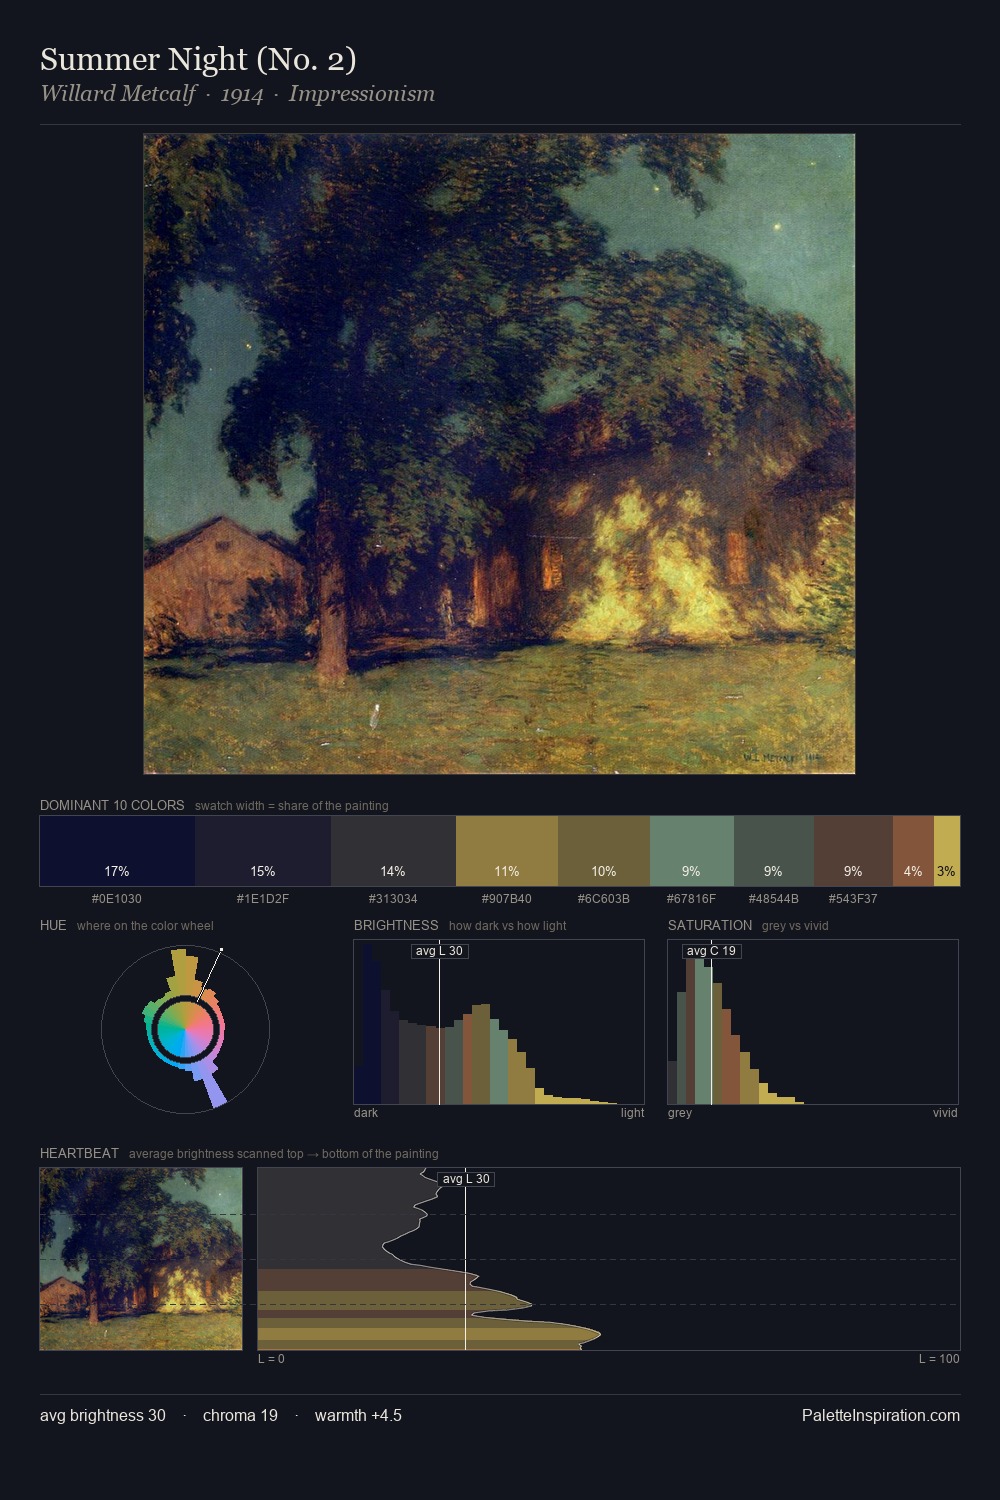Viewport: 1000px width, 1500px height.
Task: Click the 'HUE' section heading
Action: pyautogui.click(x=53, y=925)
